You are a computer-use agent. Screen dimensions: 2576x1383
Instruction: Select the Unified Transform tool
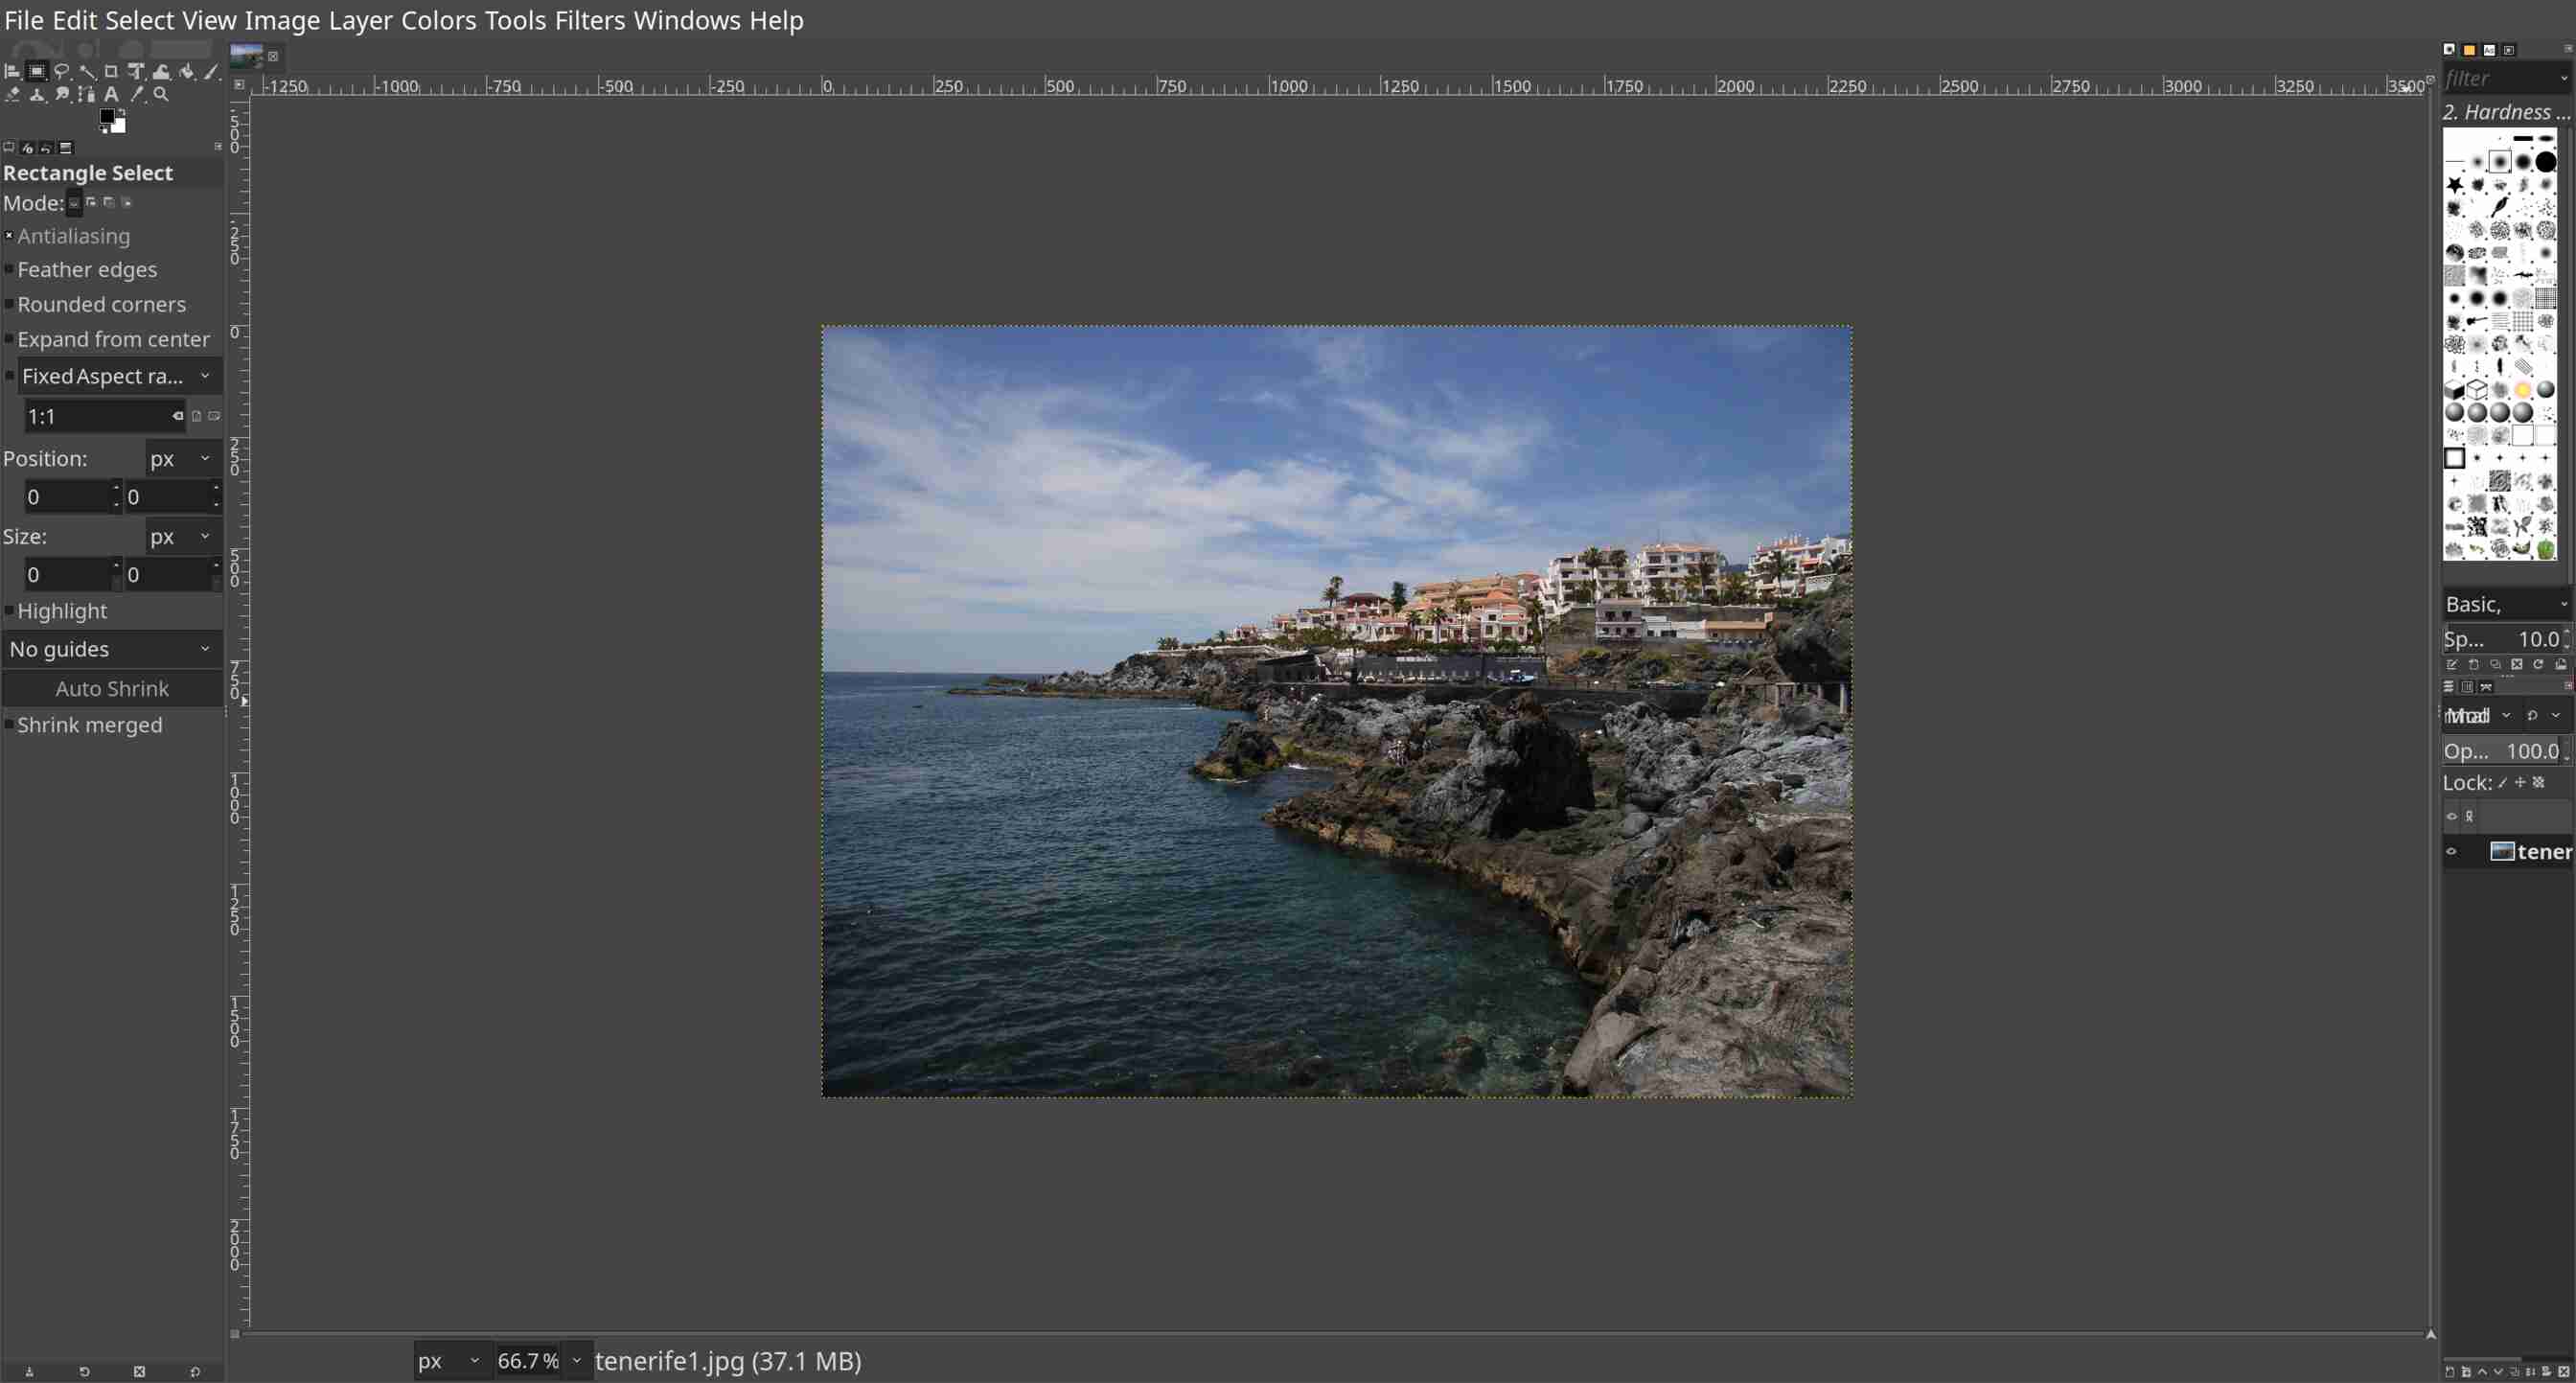(136, 72)
